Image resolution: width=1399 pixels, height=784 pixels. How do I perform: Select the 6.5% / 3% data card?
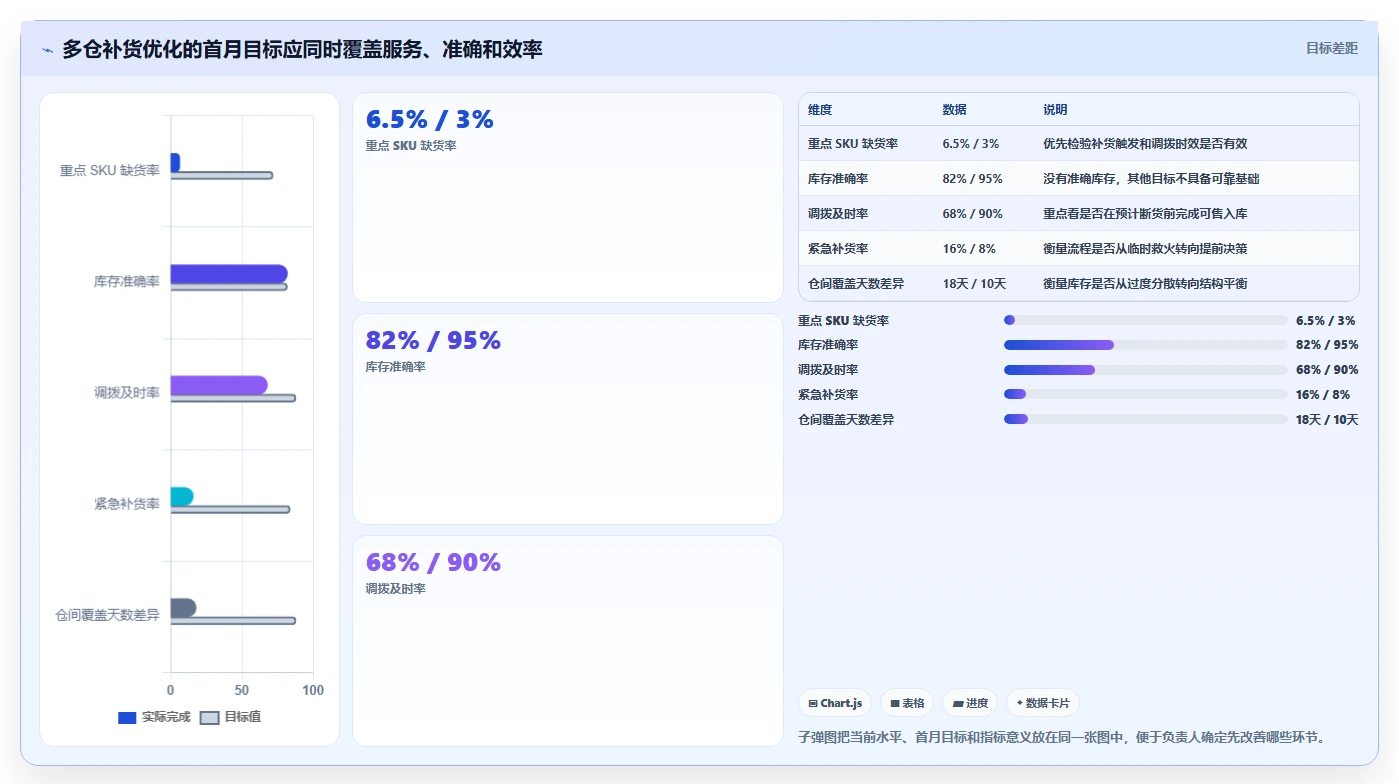pos(568,197)
